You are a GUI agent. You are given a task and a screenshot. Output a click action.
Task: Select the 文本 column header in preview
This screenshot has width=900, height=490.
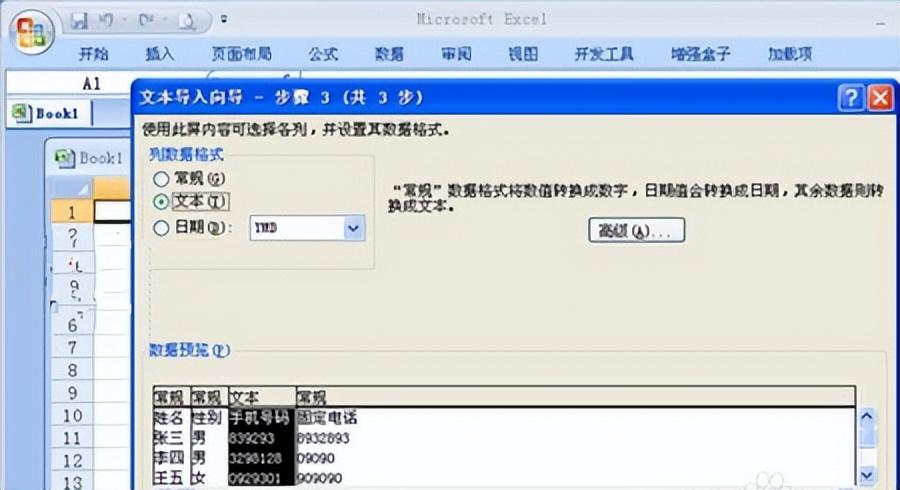(262, 397)
